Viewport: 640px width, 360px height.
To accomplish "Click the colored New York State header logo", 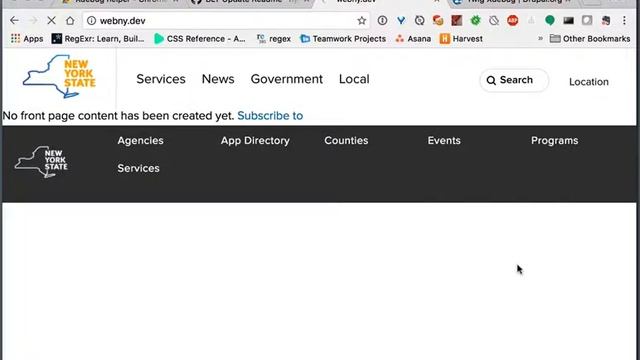I will pos(59,76).
